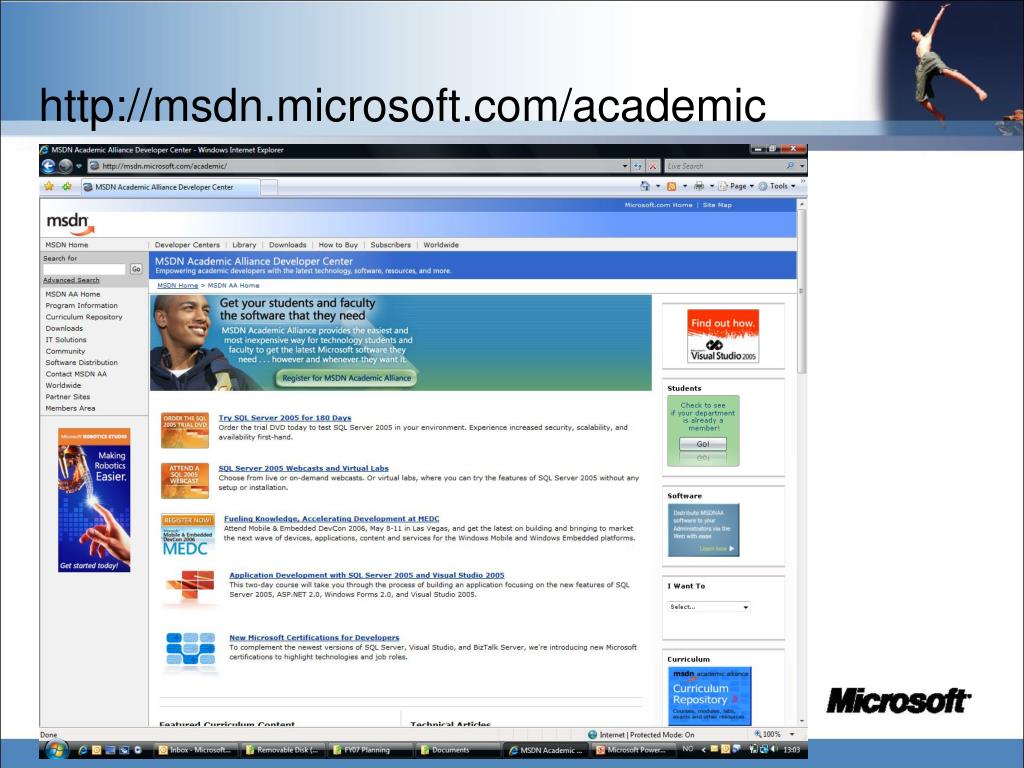1024x768 pixels.
Task: Open the Tools menu in IE toolbar
Action: tap(776, 186)
